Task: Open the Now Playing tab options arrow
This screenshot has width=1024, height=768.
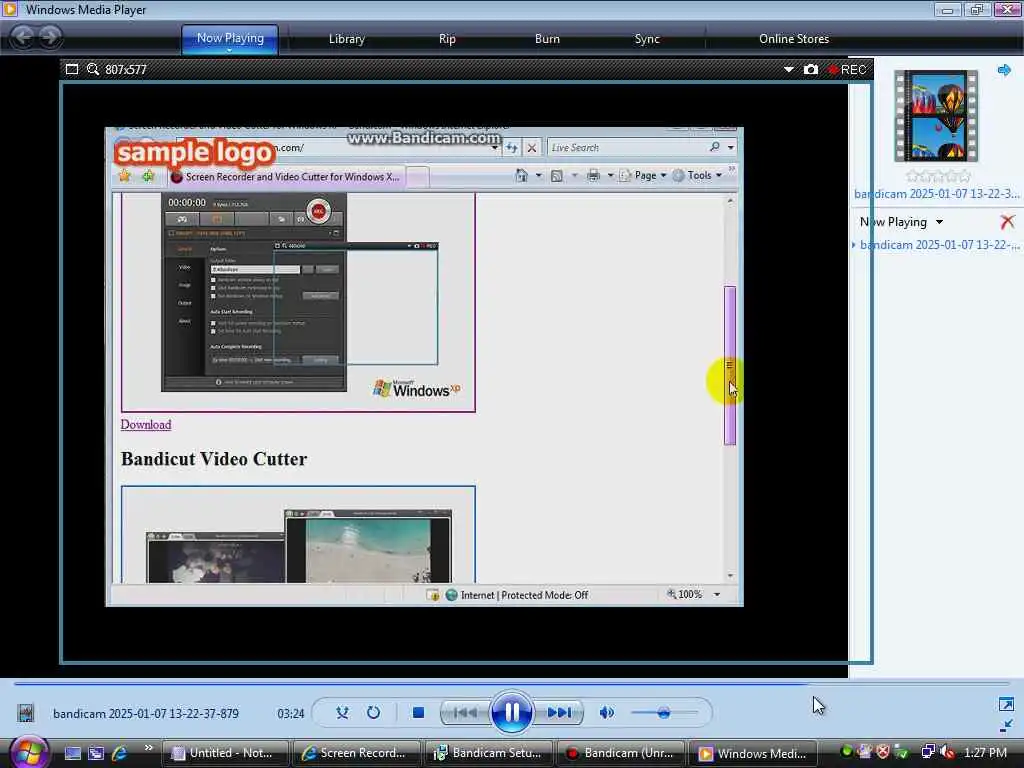Action: 230,50
